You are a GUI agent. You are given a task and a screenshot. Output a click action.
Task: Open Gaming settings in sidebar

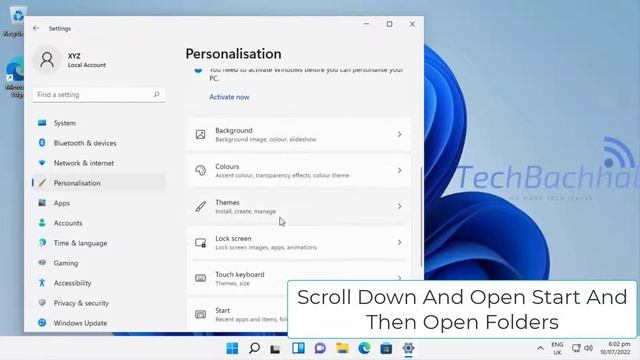(99, 263)
